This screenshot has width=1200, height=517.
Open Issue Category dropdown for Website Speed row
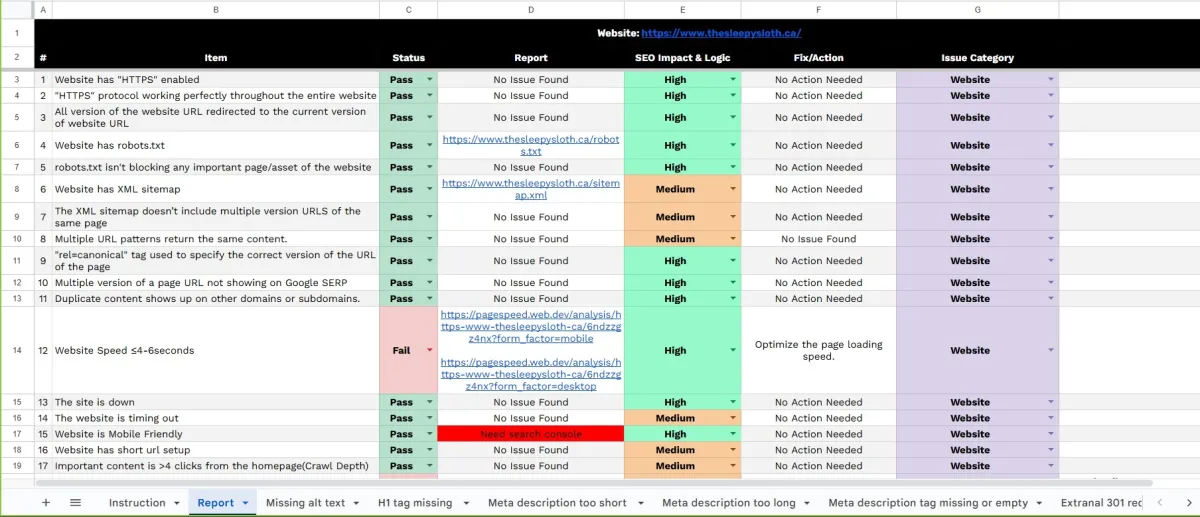click(1050, 351)
